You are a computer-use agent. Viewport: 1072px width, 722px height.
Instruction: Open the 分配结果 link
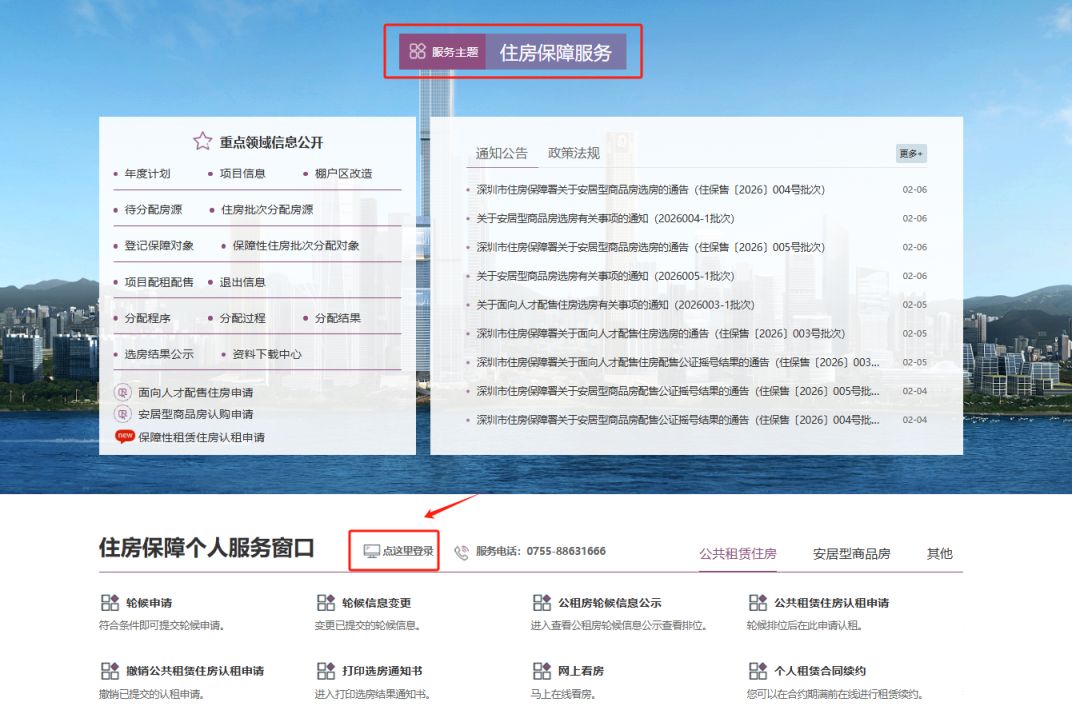337,318
